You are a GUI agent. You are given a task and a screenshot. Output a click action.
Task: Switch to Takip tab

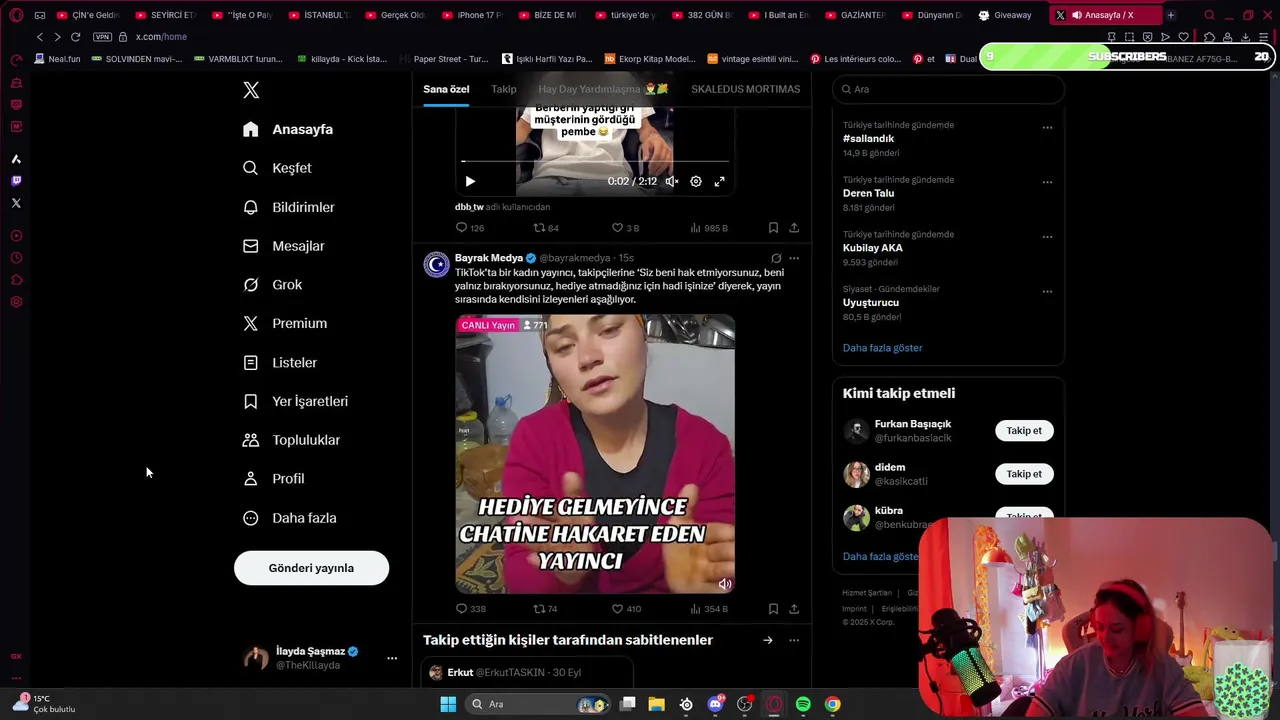click(504, 89)
